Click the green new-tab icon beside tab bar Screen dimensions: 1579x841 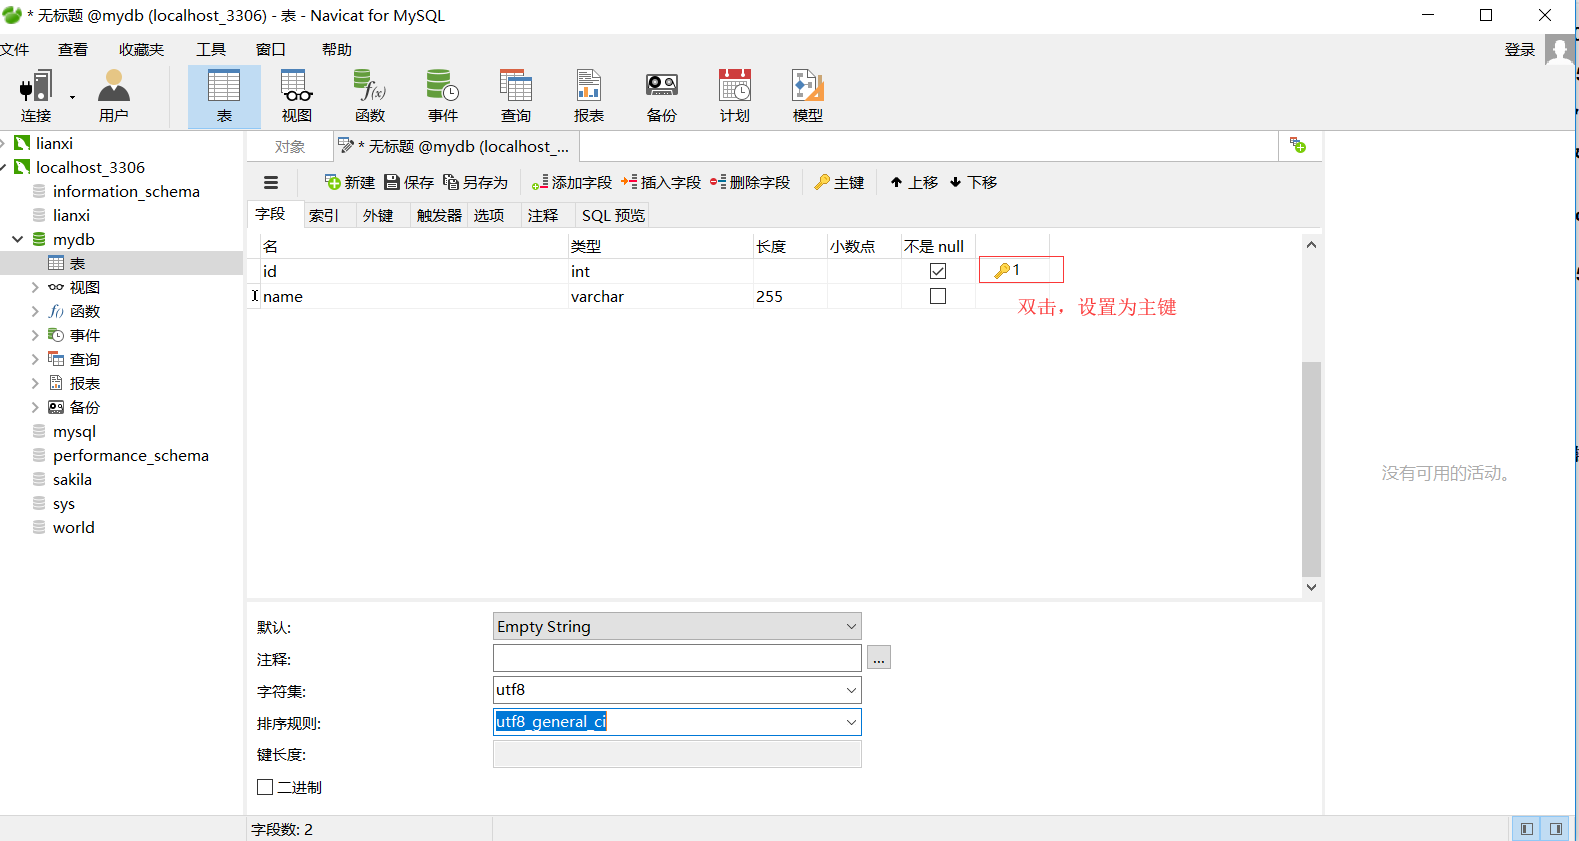[1298, 146]
